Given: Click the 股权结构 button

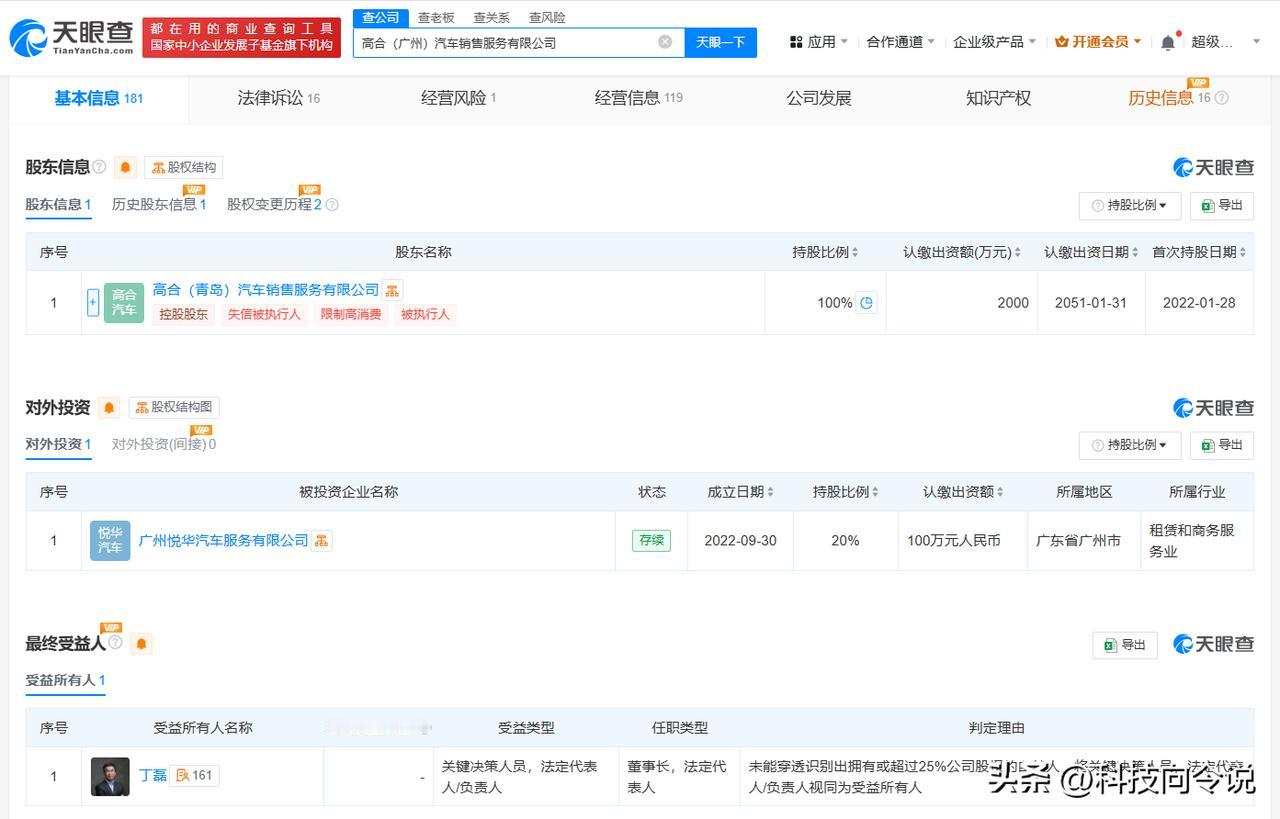Looking at the screenshot, I should coord(184,167).
